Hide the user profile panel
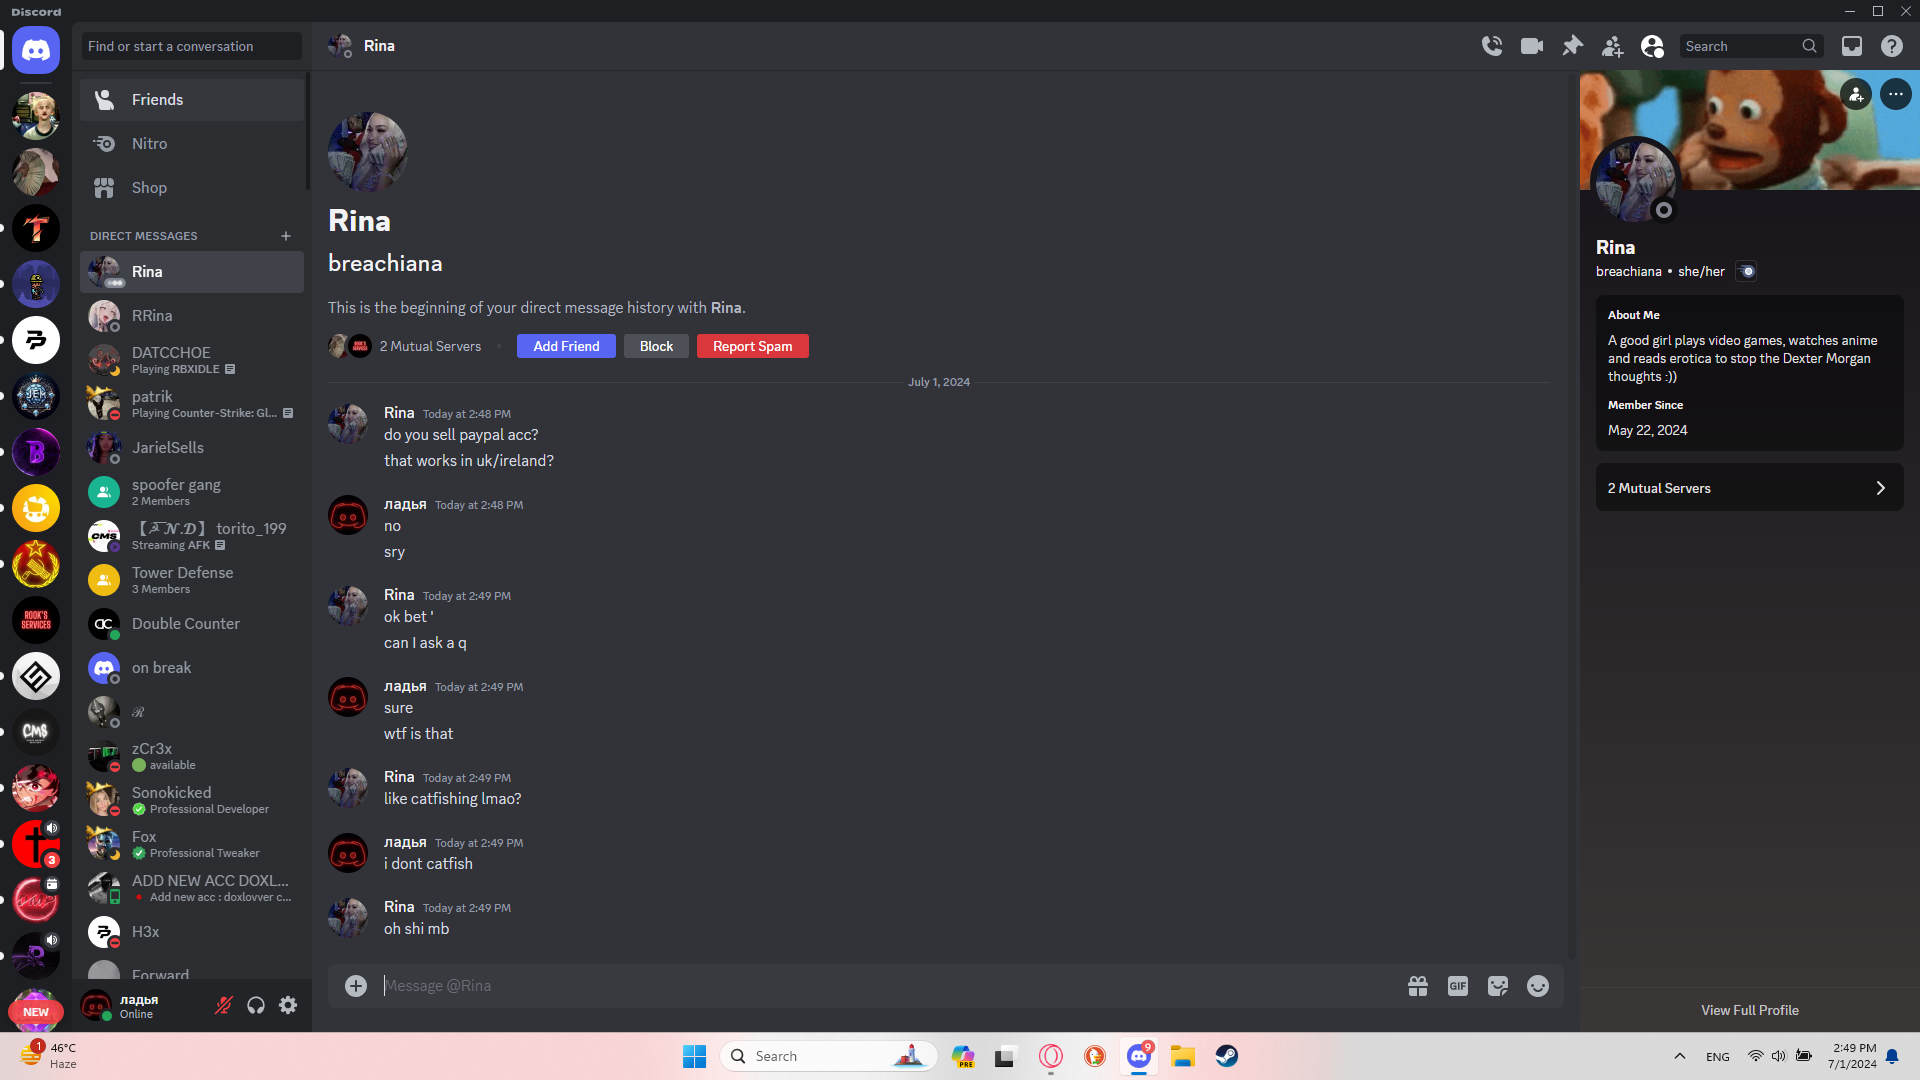The width and height of the screenshot is (1920, 1080). [1652, 46]
